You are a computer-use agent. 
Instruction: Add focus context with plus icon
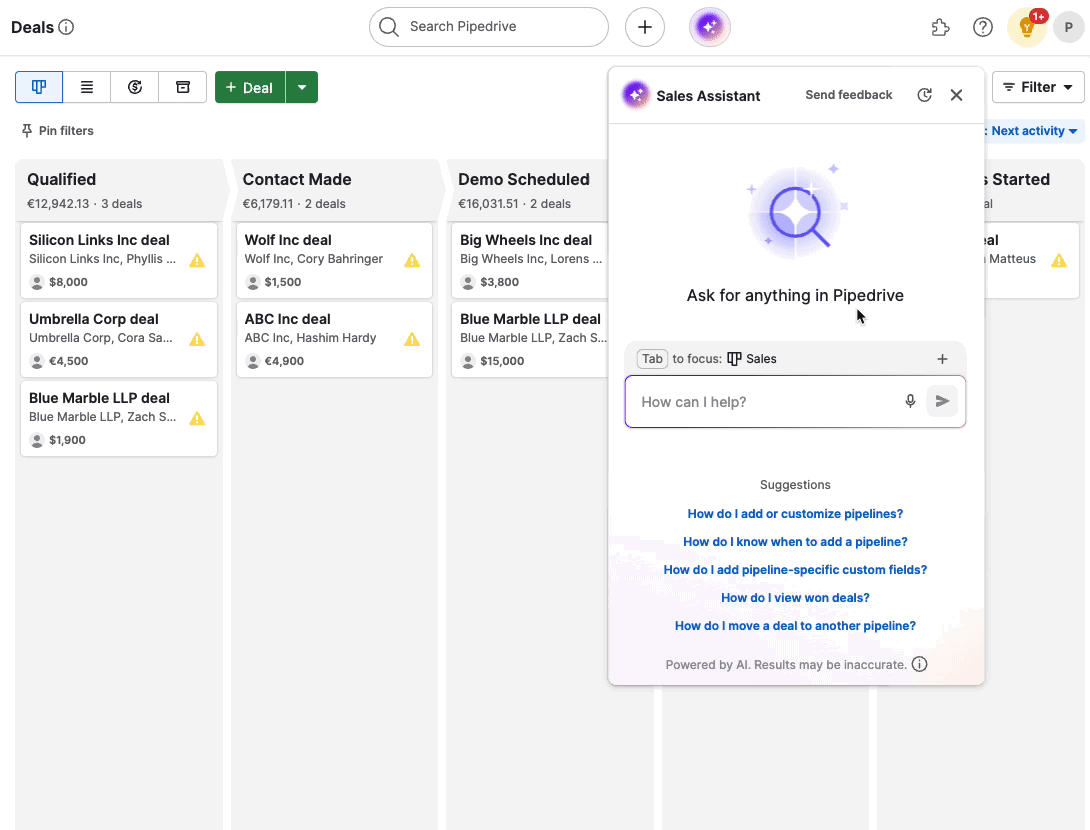click(x=942, y=359)
